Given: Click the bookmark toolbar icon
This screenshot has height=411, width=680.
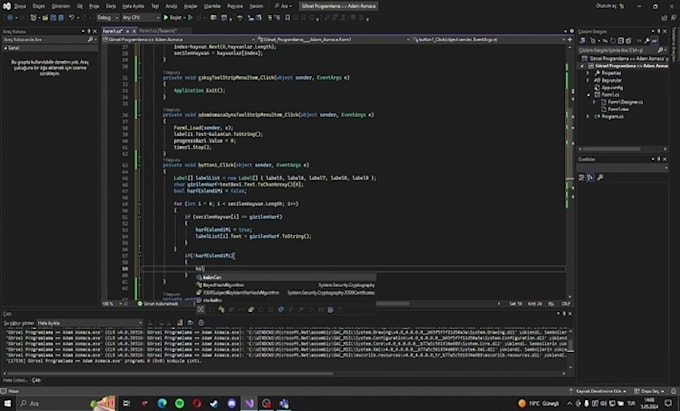Looking at the screenshot, I should (287, 17).
